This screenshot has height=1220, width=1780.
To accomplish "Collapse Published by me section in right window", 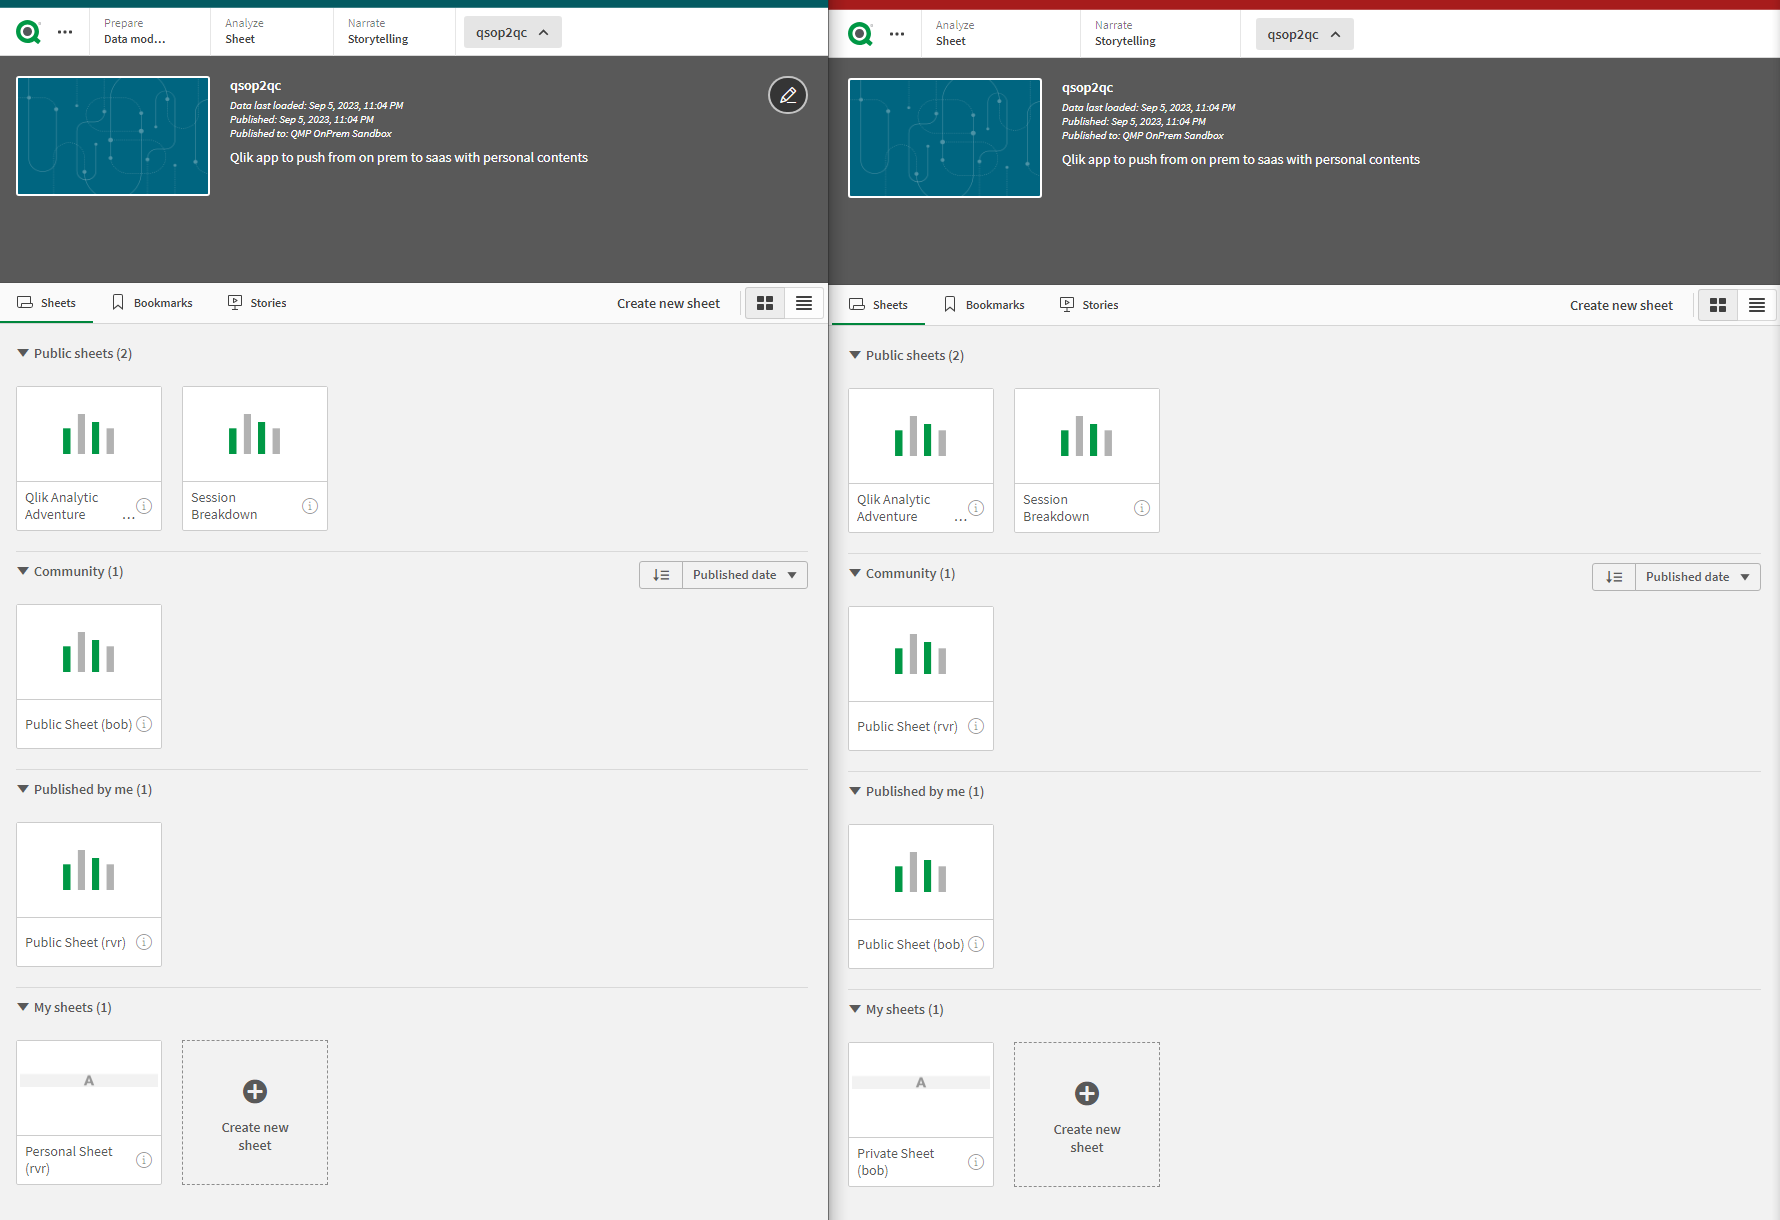I will pos(855,791).
